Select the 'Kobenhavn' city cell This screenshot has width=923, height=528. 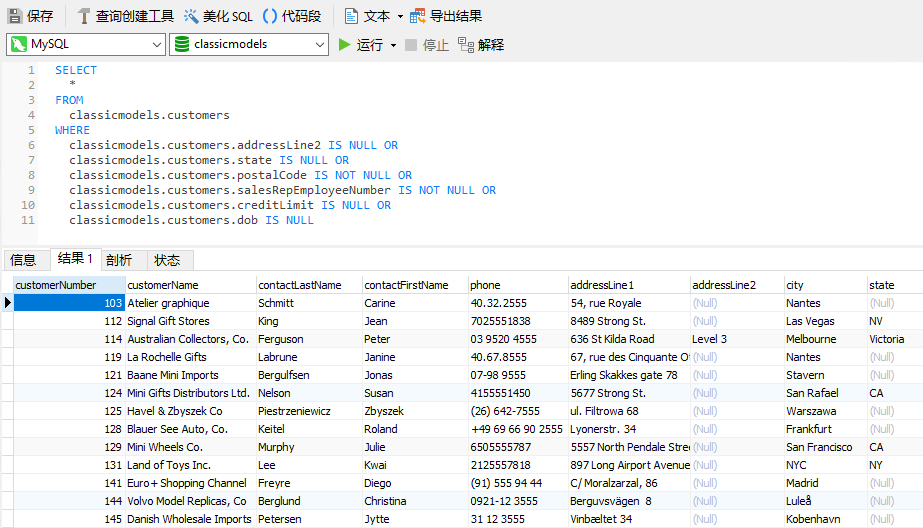[826, 519]
